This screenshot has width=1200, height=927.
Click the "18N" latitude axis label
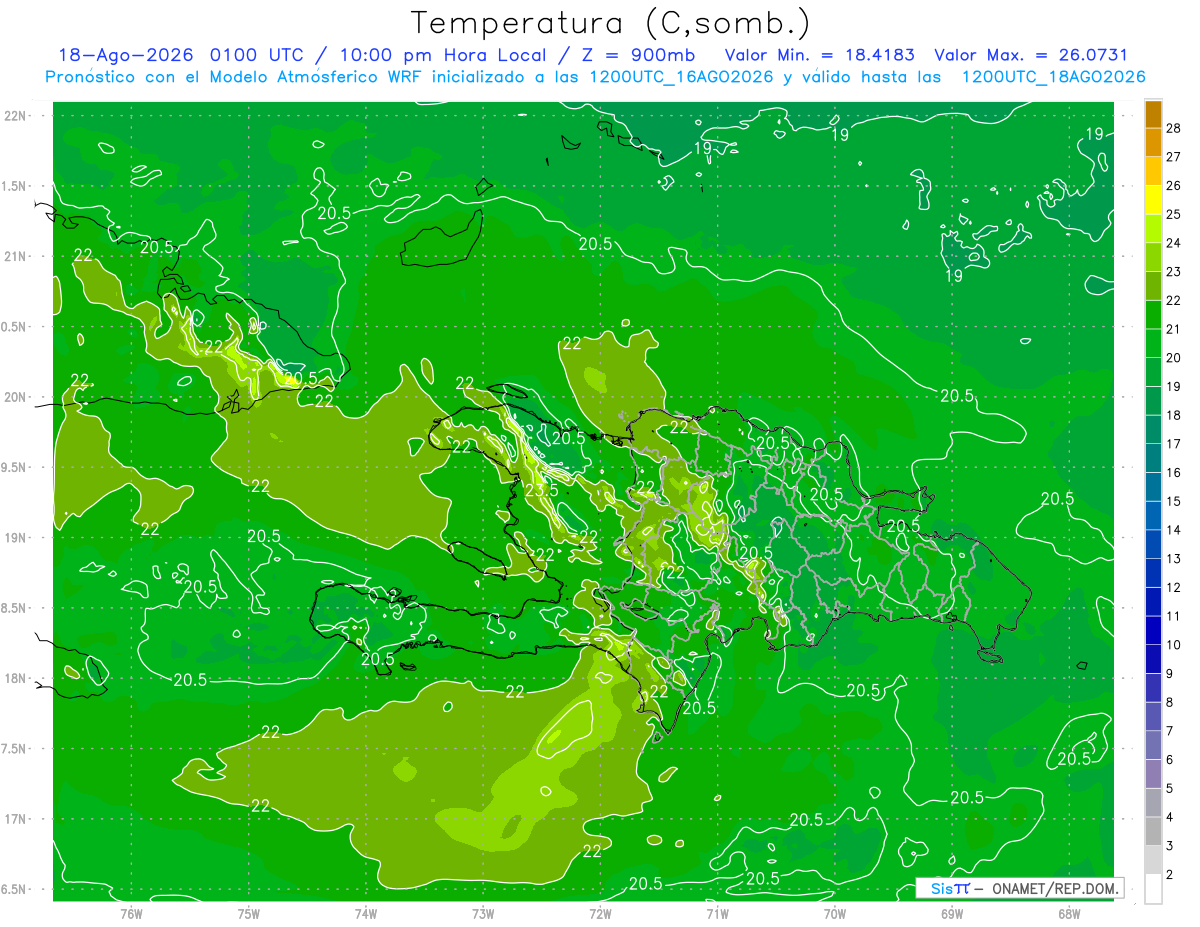(x=15, y=679)
